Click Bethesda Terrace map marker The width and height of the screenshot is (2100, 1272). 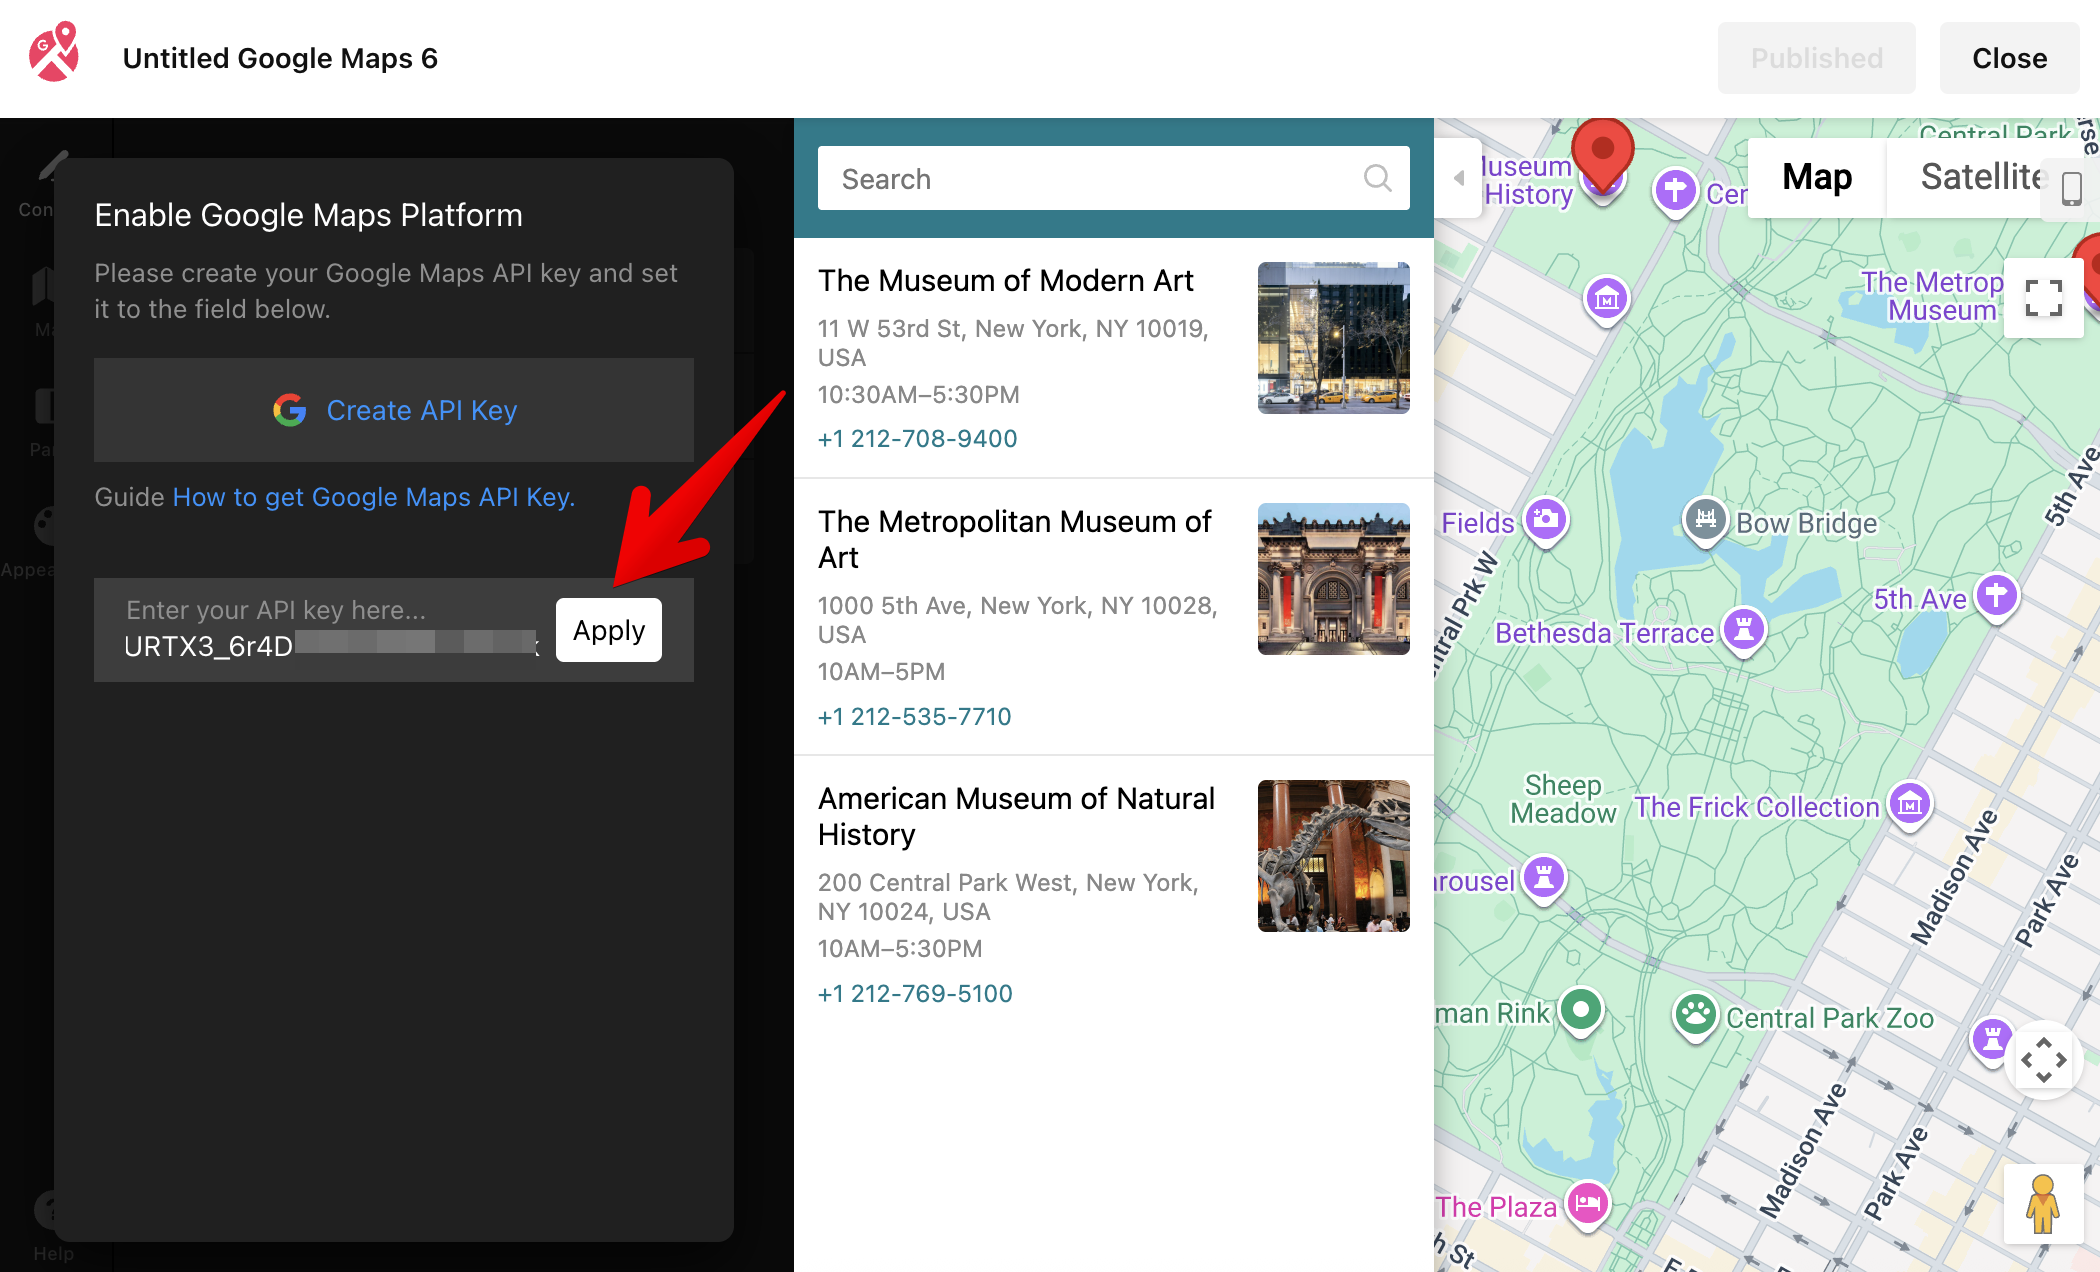pyautogui.click(x=1744, y=631)
